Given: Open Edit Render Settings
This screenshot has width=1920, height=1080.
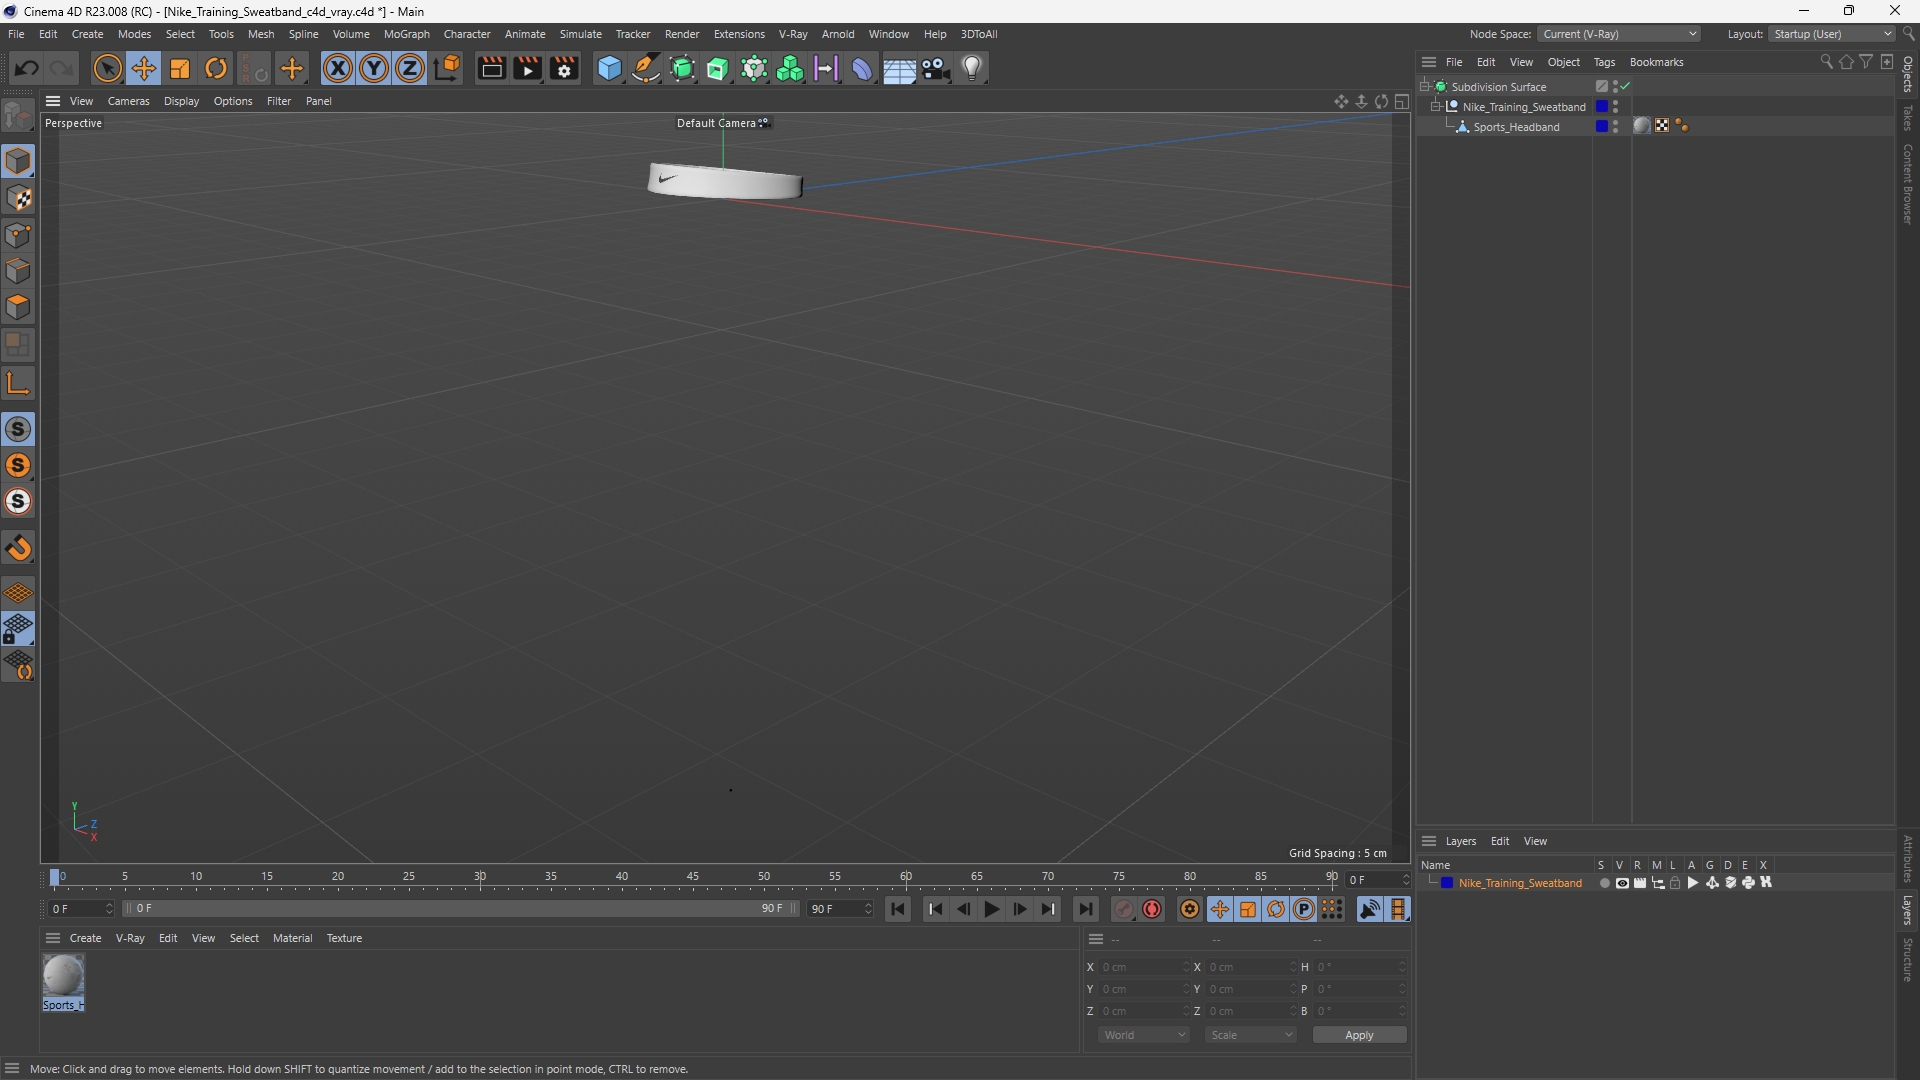Looking at the screenshot, I should pos(564,68).
